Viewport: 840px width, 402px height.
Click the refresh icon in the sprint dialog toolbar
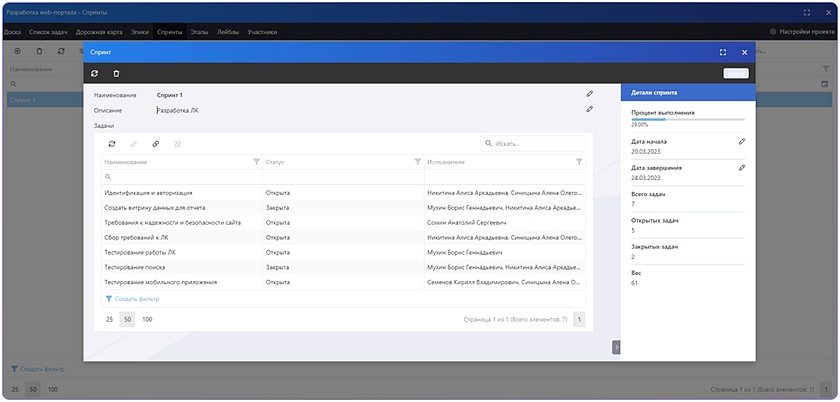point(95,73)
